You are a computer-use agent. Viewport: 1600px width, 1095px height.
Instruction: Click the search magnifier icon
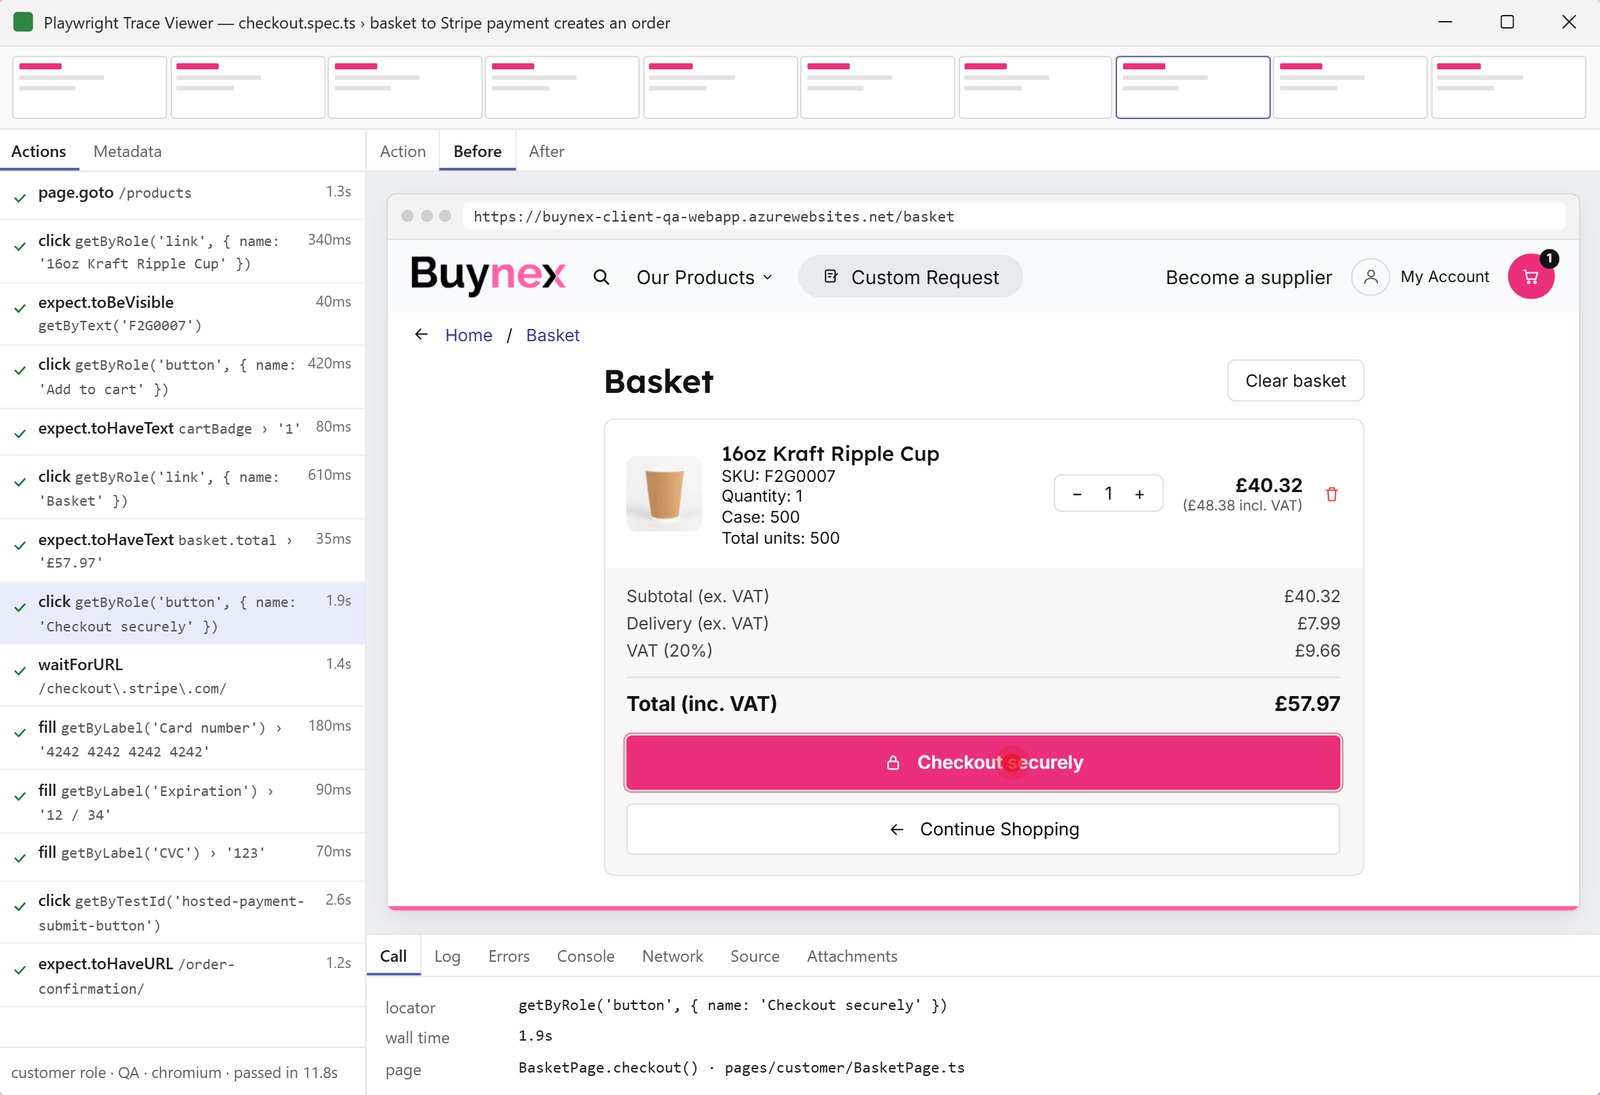[601, 277]
